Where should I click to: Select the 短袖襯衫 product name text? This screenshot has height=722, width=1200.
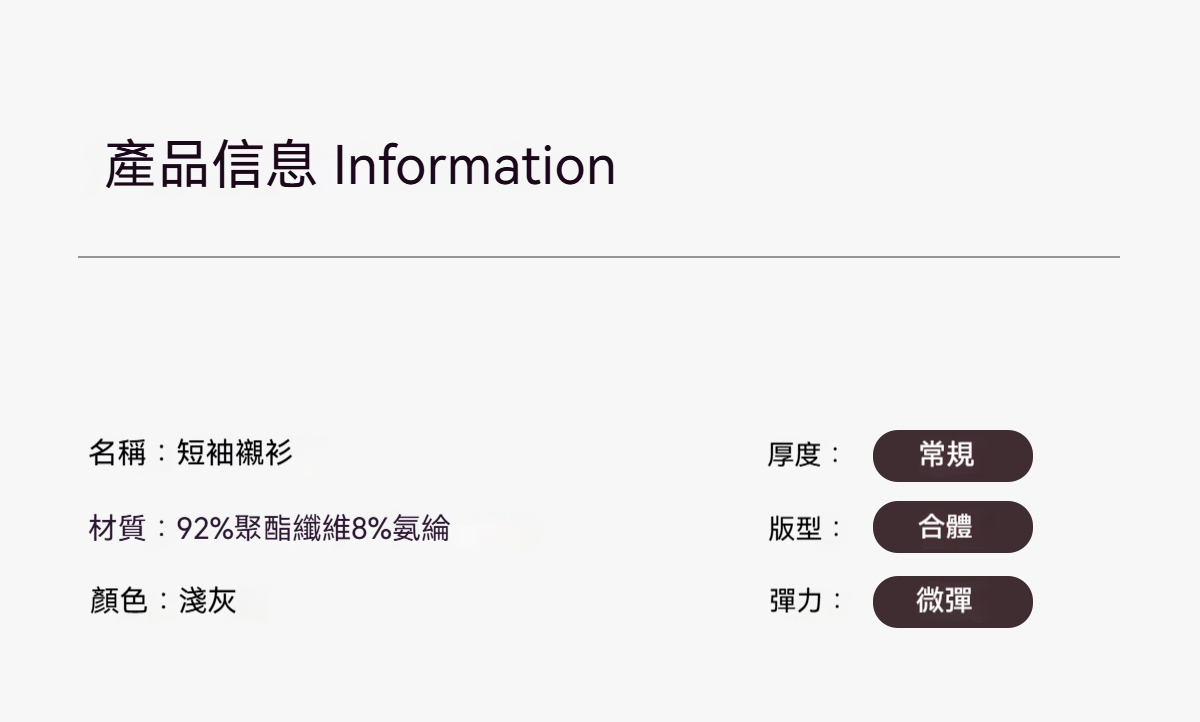pyautogui.click(x=235, y=453)
